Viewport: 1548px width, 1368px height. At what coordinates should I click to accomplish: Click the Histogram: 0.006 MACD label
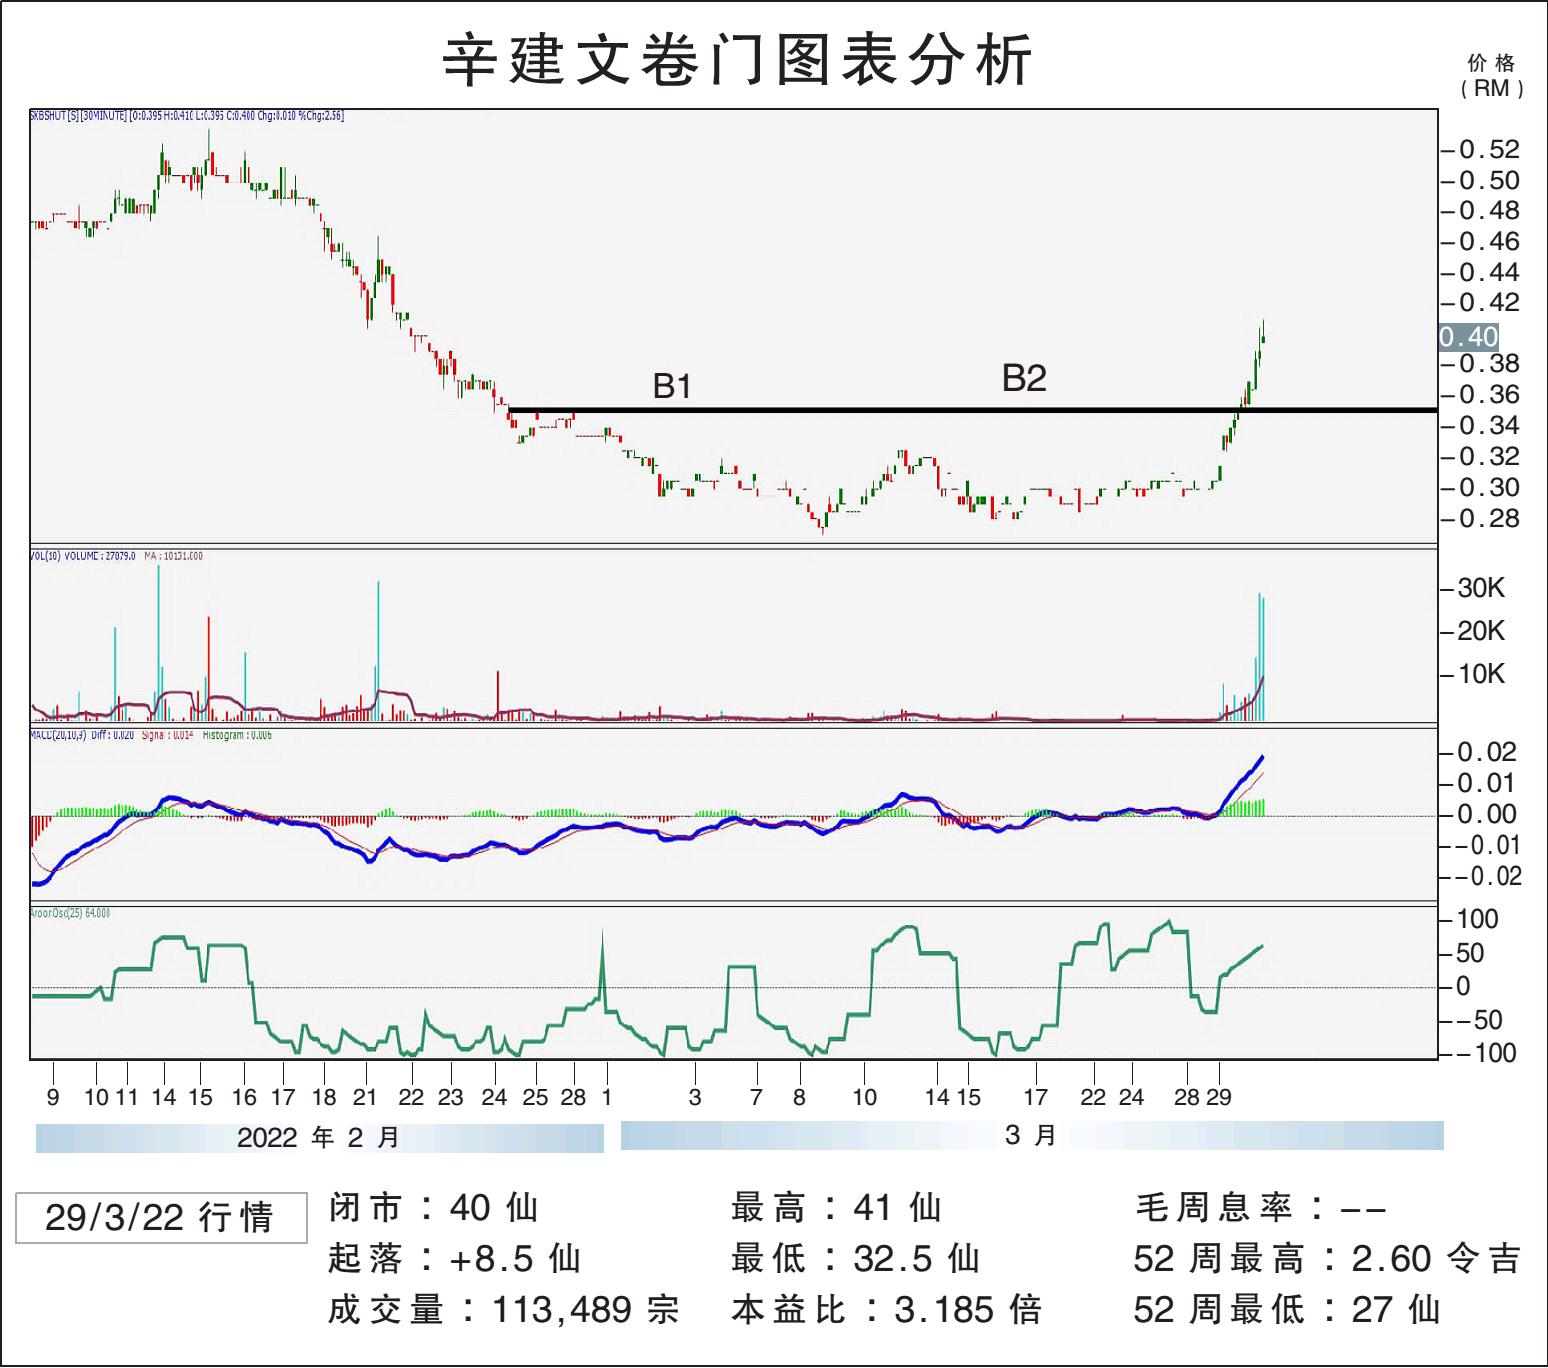[x=237, y=735]
